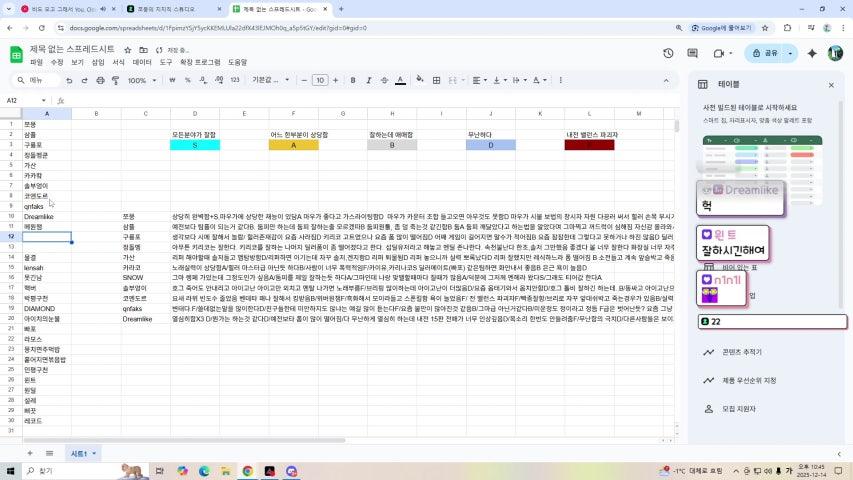853x480 pixels.
Task: Open version history clock icon
Action: coord(668,53)
